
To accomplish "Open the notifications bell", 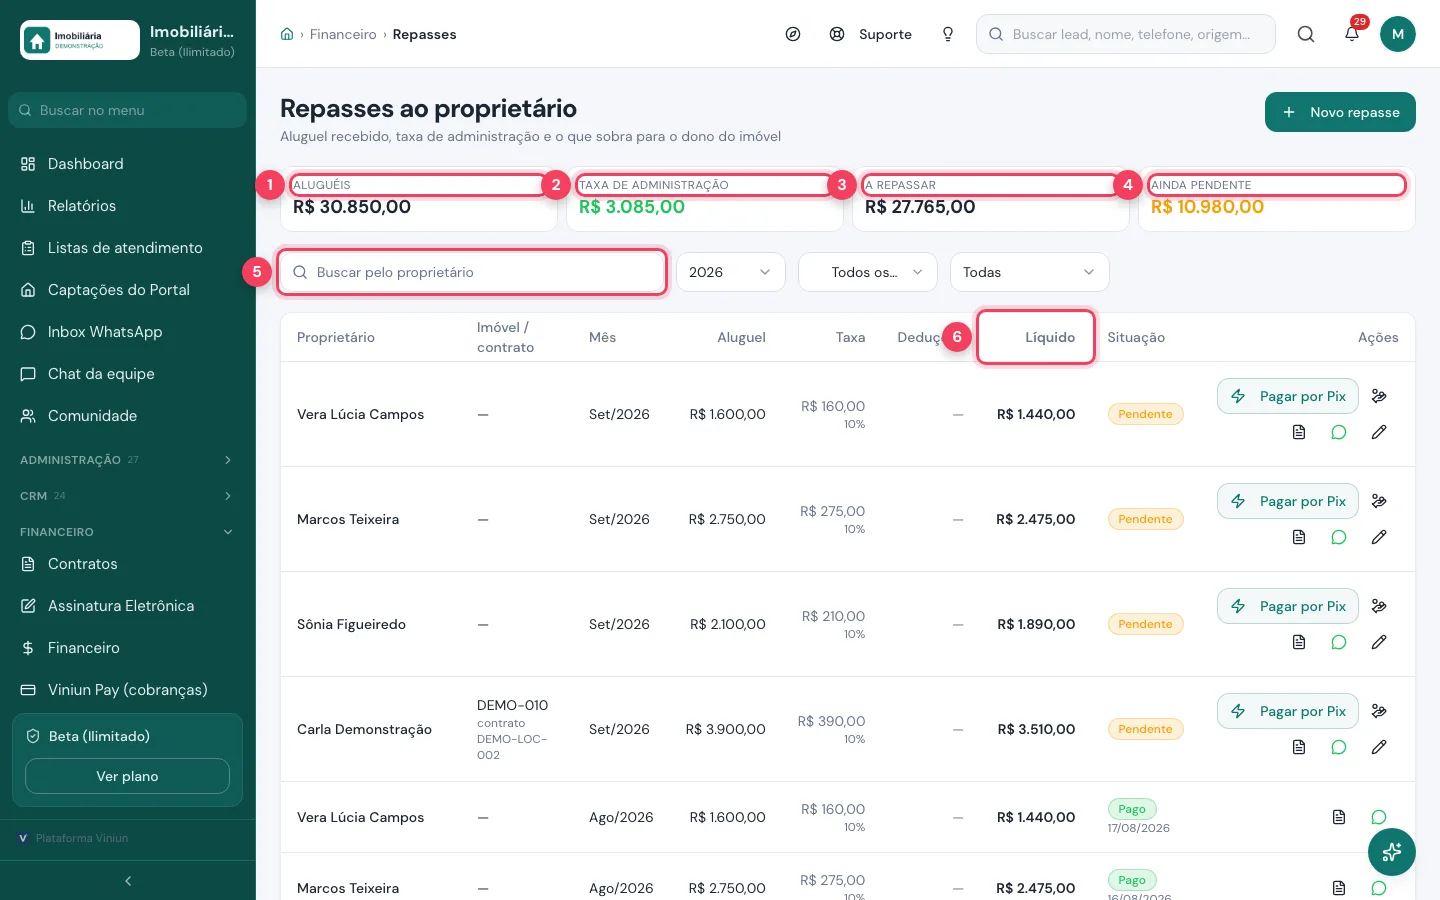I will tap(1352, 34).
